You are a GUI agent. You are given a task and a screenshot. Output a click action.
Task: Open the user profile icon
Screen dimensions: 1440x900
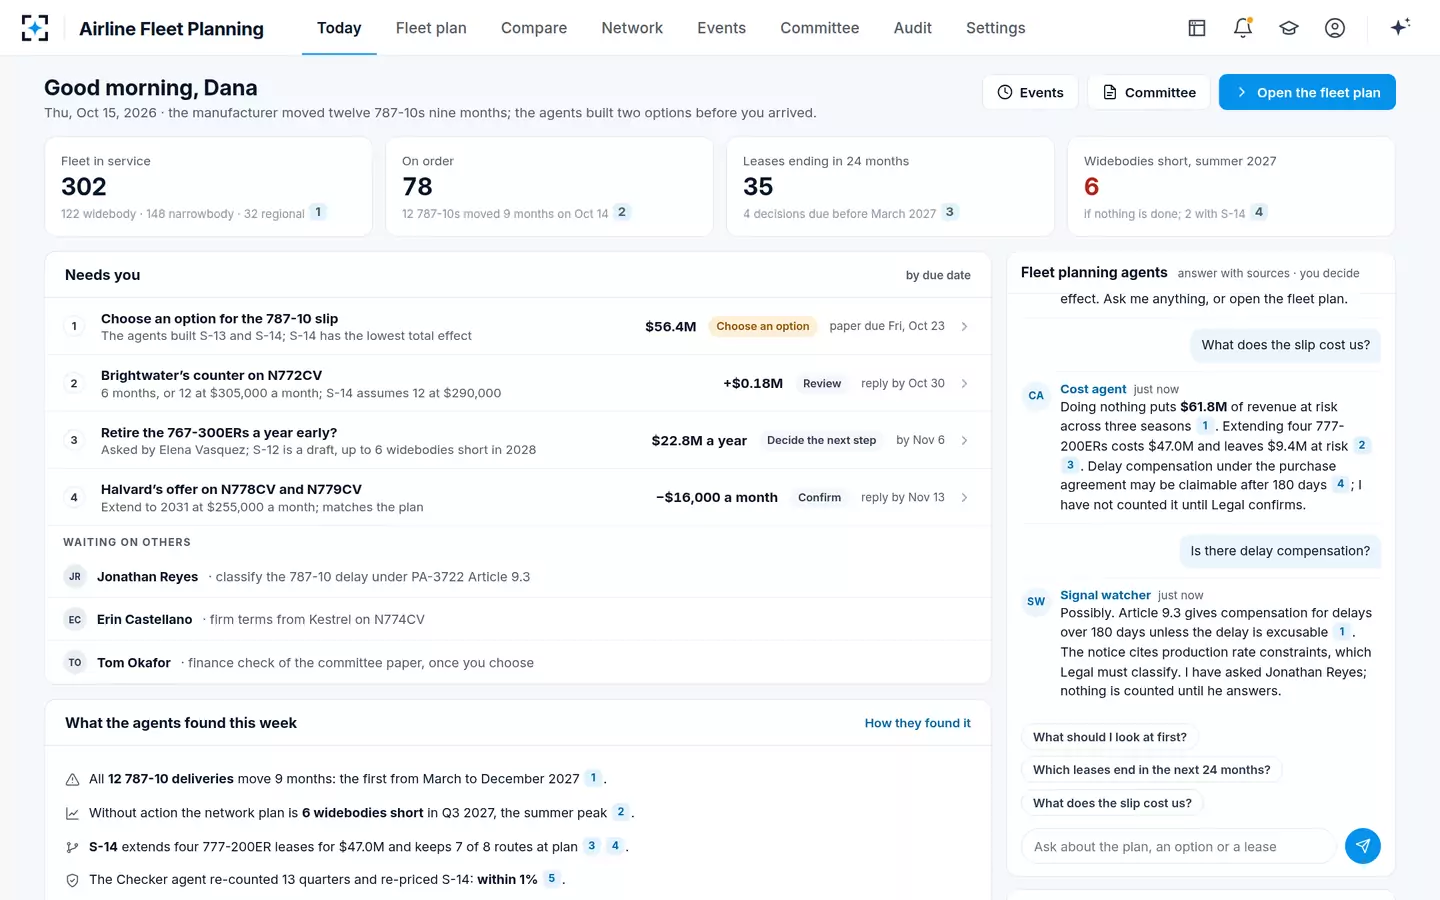tap(1335, 28)
